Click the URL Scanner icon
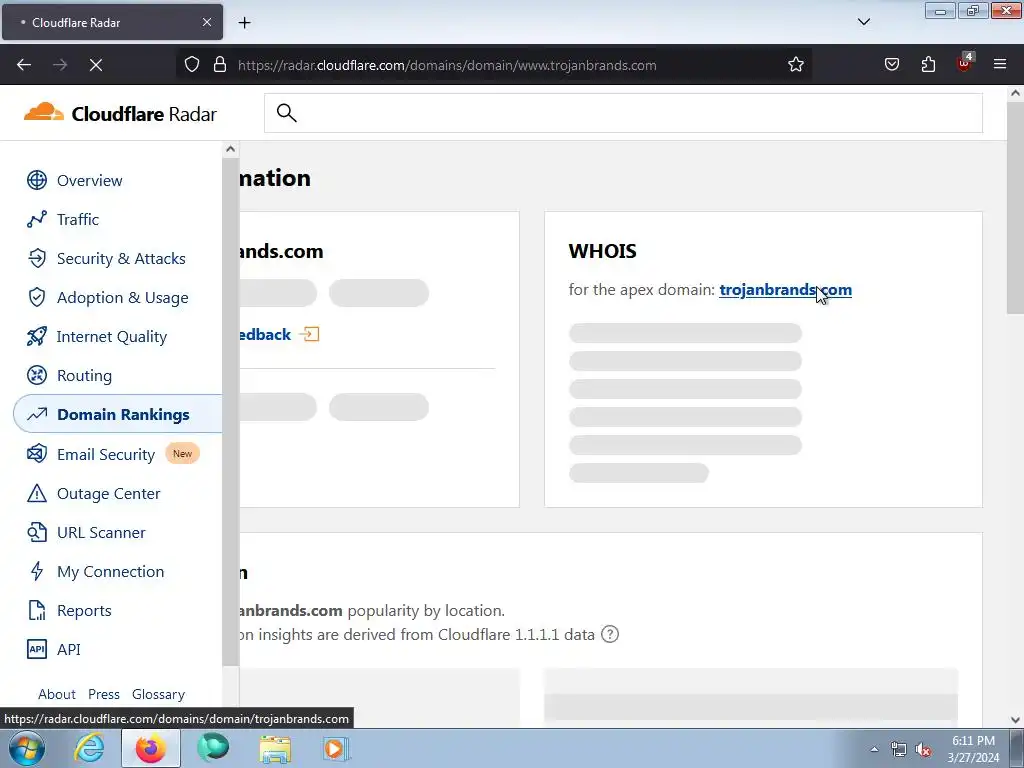 click(x=37, y=532)
